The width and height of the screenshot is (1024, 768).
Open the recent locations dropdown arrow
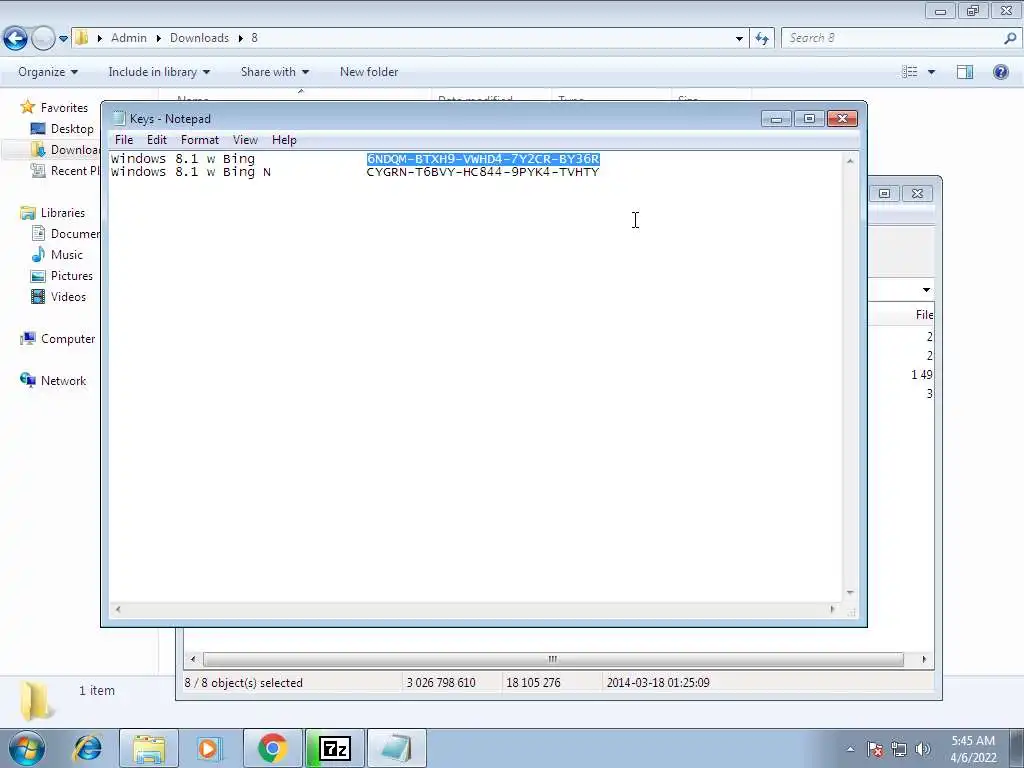[63, 39]
